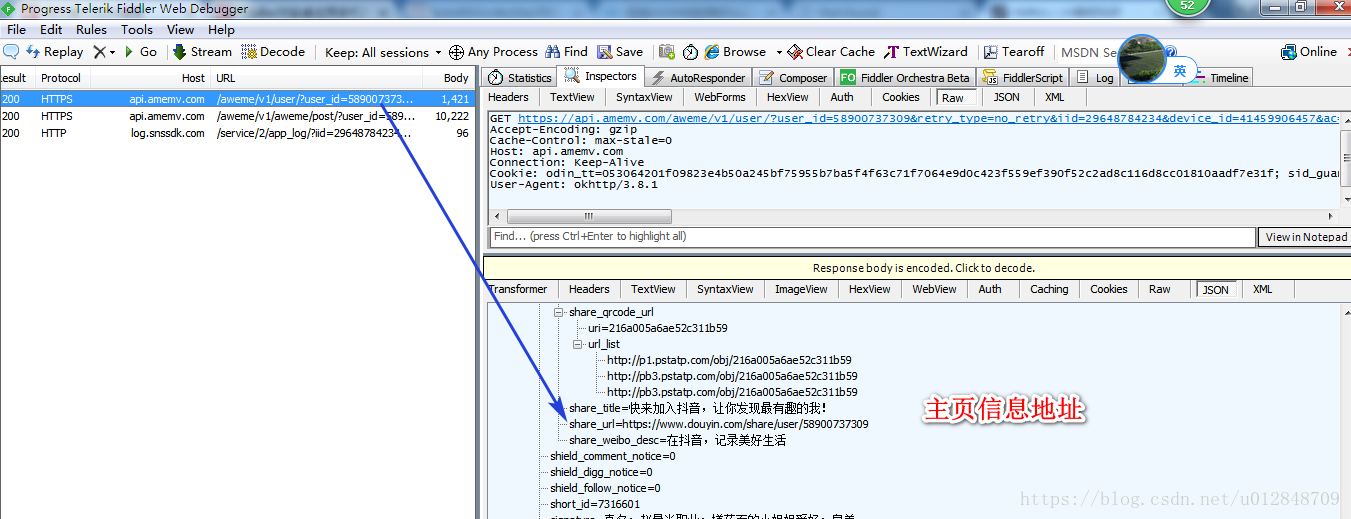This screenshot has height=519, width=1351.
Task: Select the api.amemv.com /aweme/v1/user session
Action: pyautogui.click(x=237, y=99)
